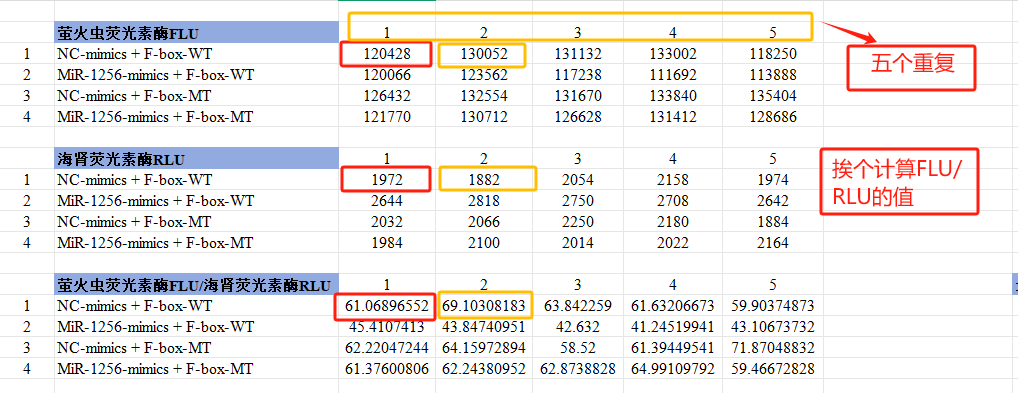This screenshot has height=393, width=1018.
Task: Click the cell showing 2164
Action: [773, 244]
